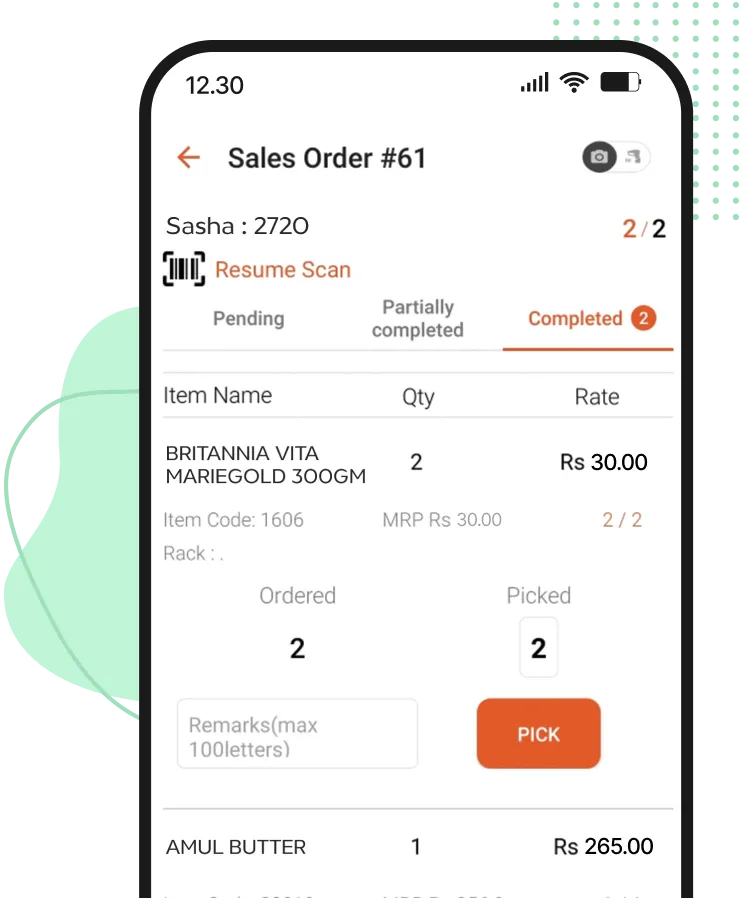Tap the battery status icon
The image size is (742, 898).
click(621, 82)
